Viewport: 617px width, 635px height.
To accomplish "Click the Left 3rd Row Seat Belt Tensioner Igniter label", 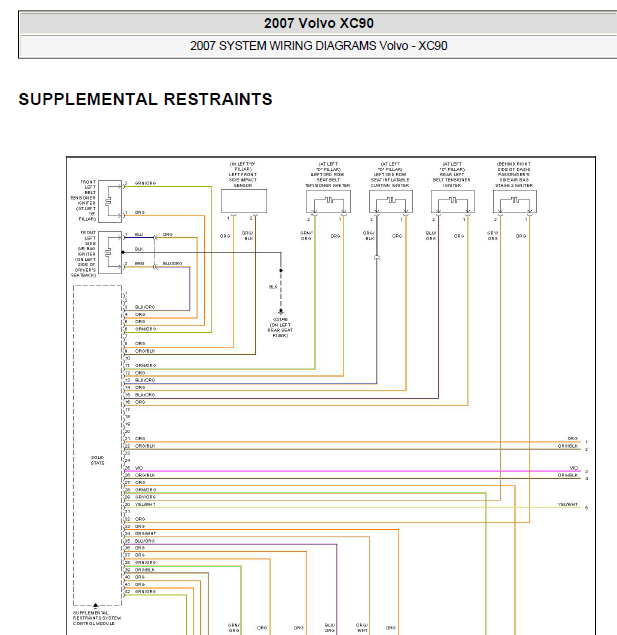I will tap(328, 175).
